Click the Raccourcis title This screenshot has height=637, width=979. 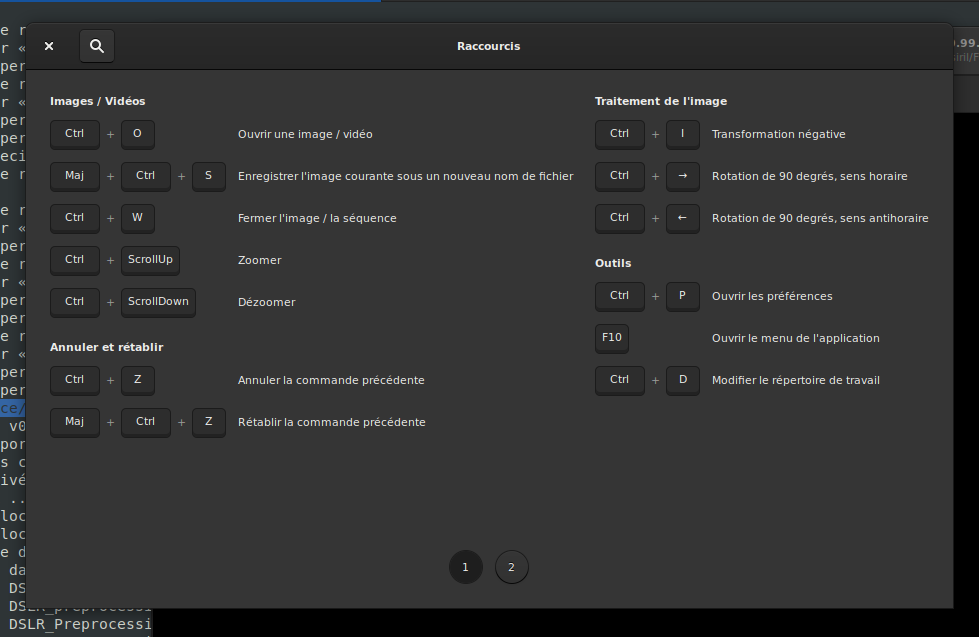click(x=488, y=46)
